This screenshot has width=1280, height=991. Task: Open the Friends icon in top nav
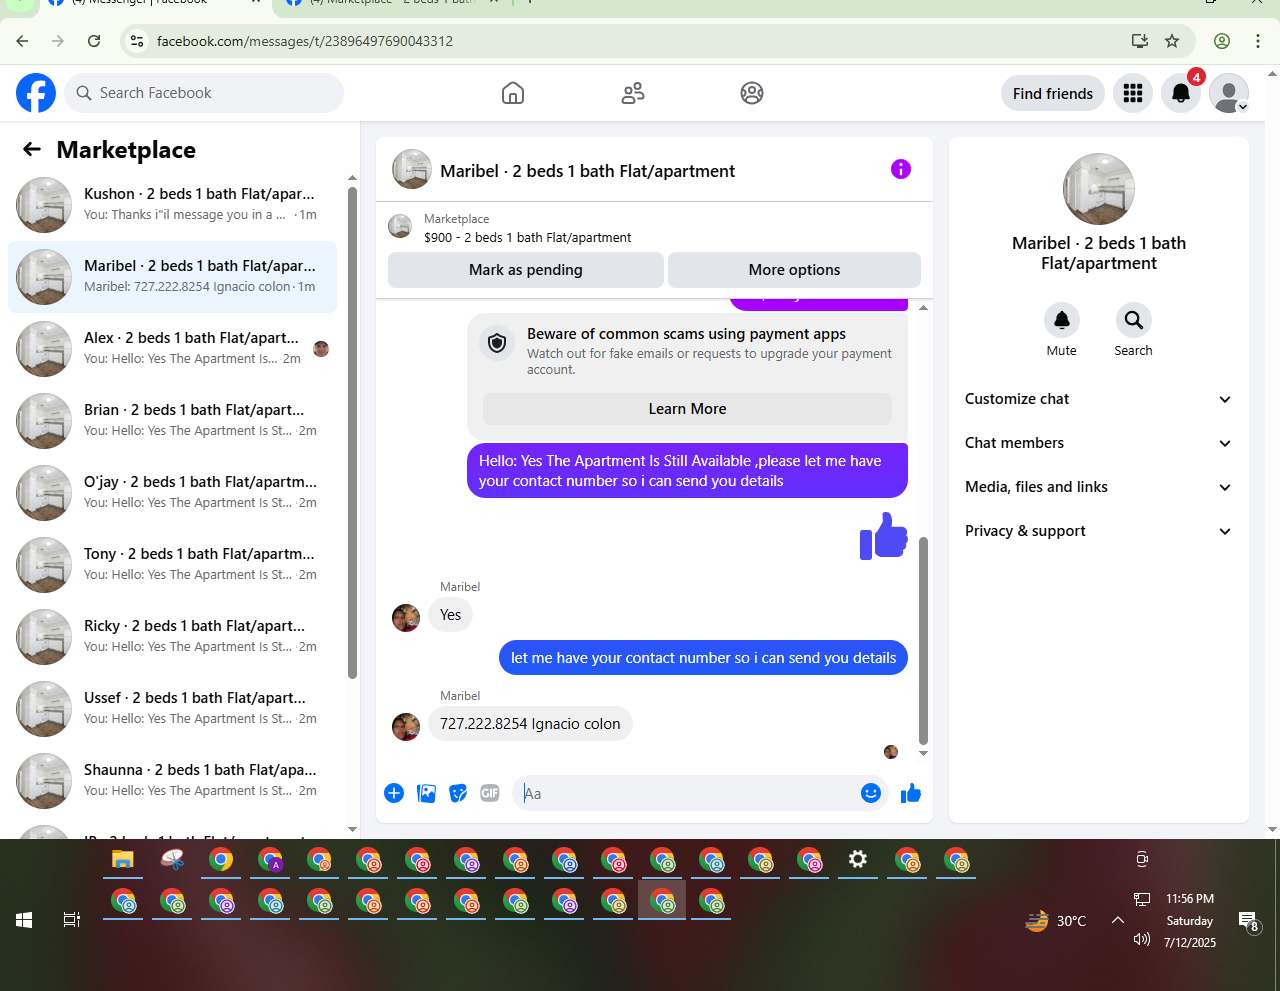pos(633,93)
